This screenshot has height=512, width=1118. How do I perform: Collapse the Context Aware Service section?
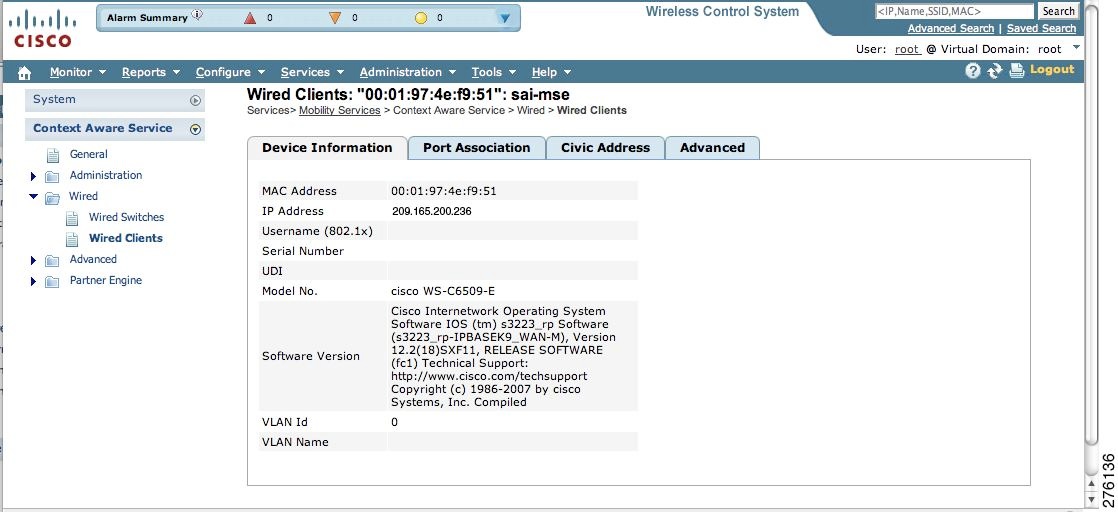click(195, 130)
